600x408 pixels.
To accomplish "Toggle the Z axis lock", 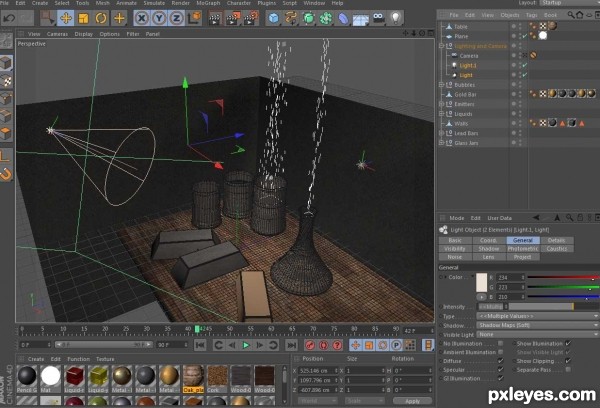I will (176, 18).
